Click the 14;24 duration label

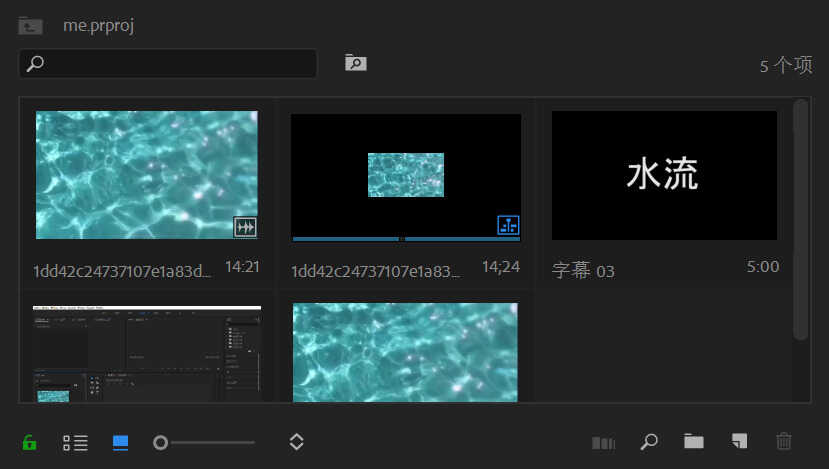(501, 266)
